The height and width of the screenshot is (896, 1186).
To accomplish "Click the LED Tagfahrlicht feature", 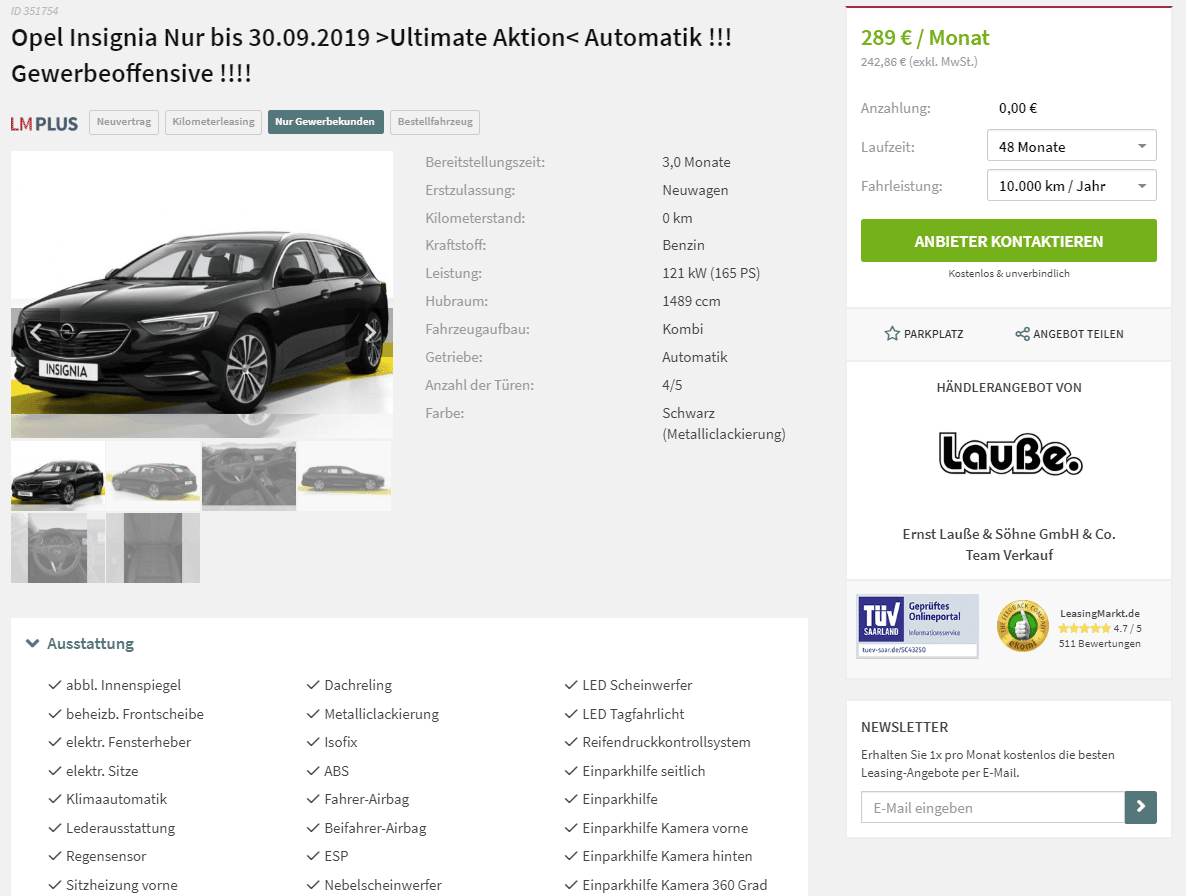I will point(633,714).
